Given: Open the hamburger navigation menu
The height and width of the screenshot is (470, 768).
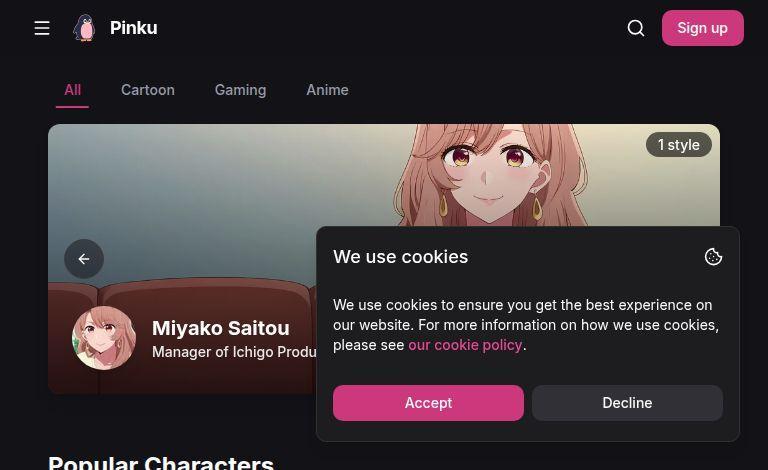Looking at the screenshot, I should [42, 28].
